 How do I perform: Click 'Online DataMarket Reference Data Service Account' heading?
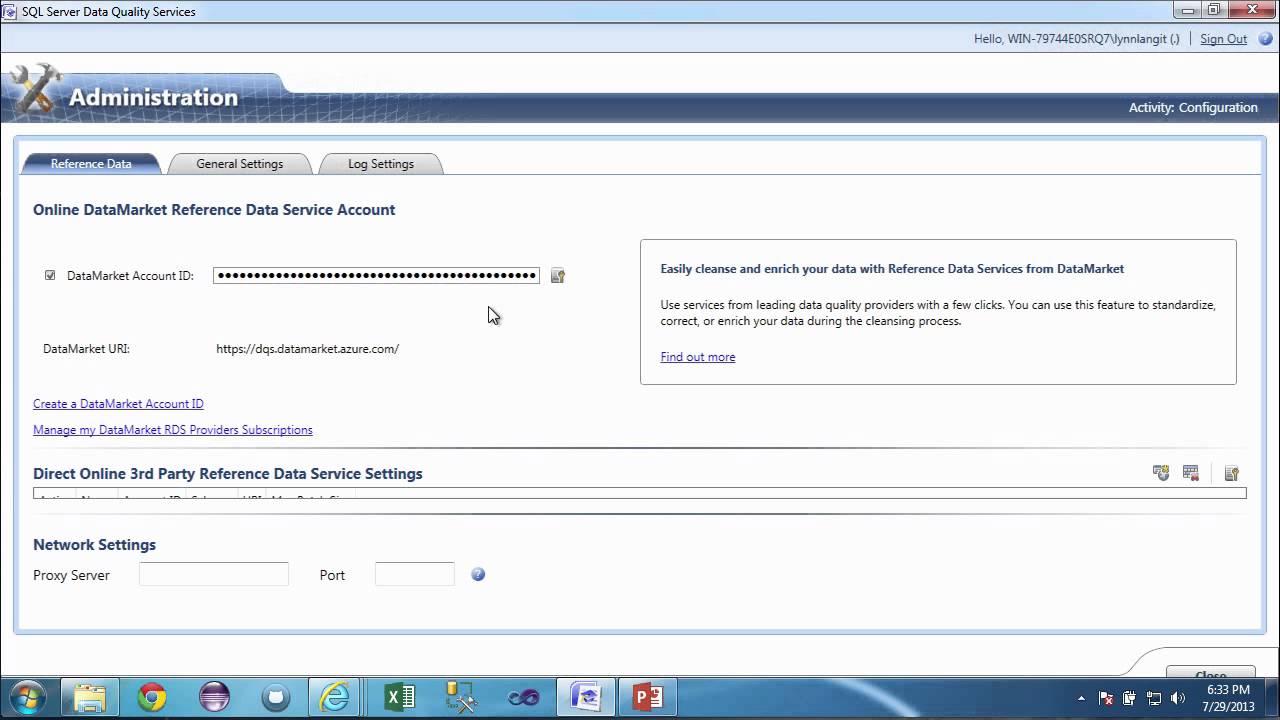pos(214,210)
